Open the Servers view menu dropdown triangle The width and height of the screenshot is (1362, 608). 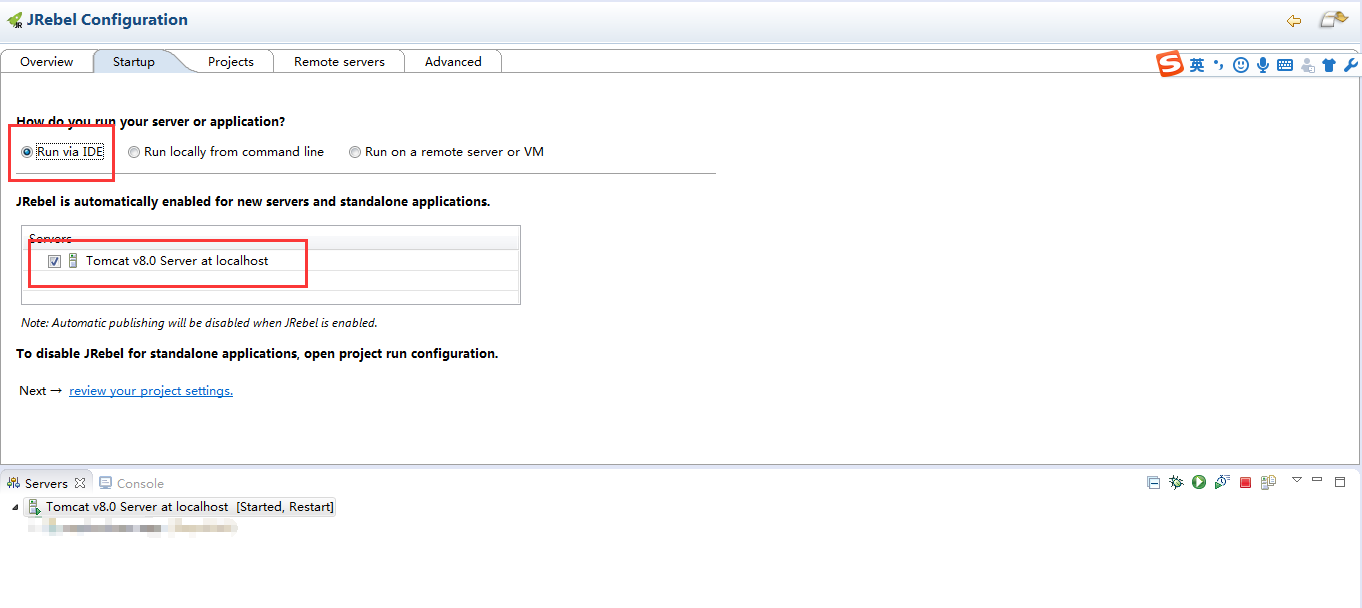1297,479
